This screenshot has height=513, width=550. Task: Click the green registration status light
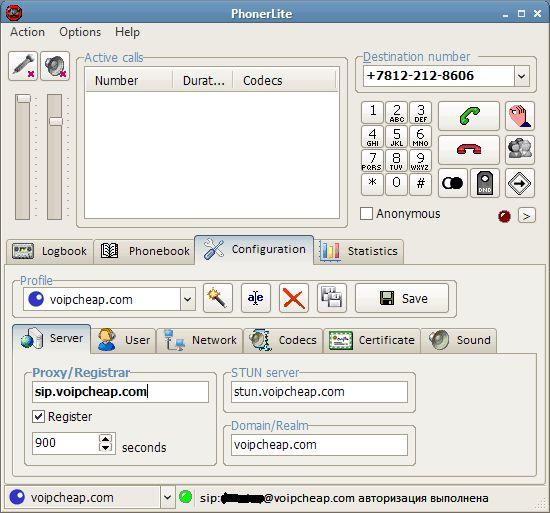tap(185, 497)
